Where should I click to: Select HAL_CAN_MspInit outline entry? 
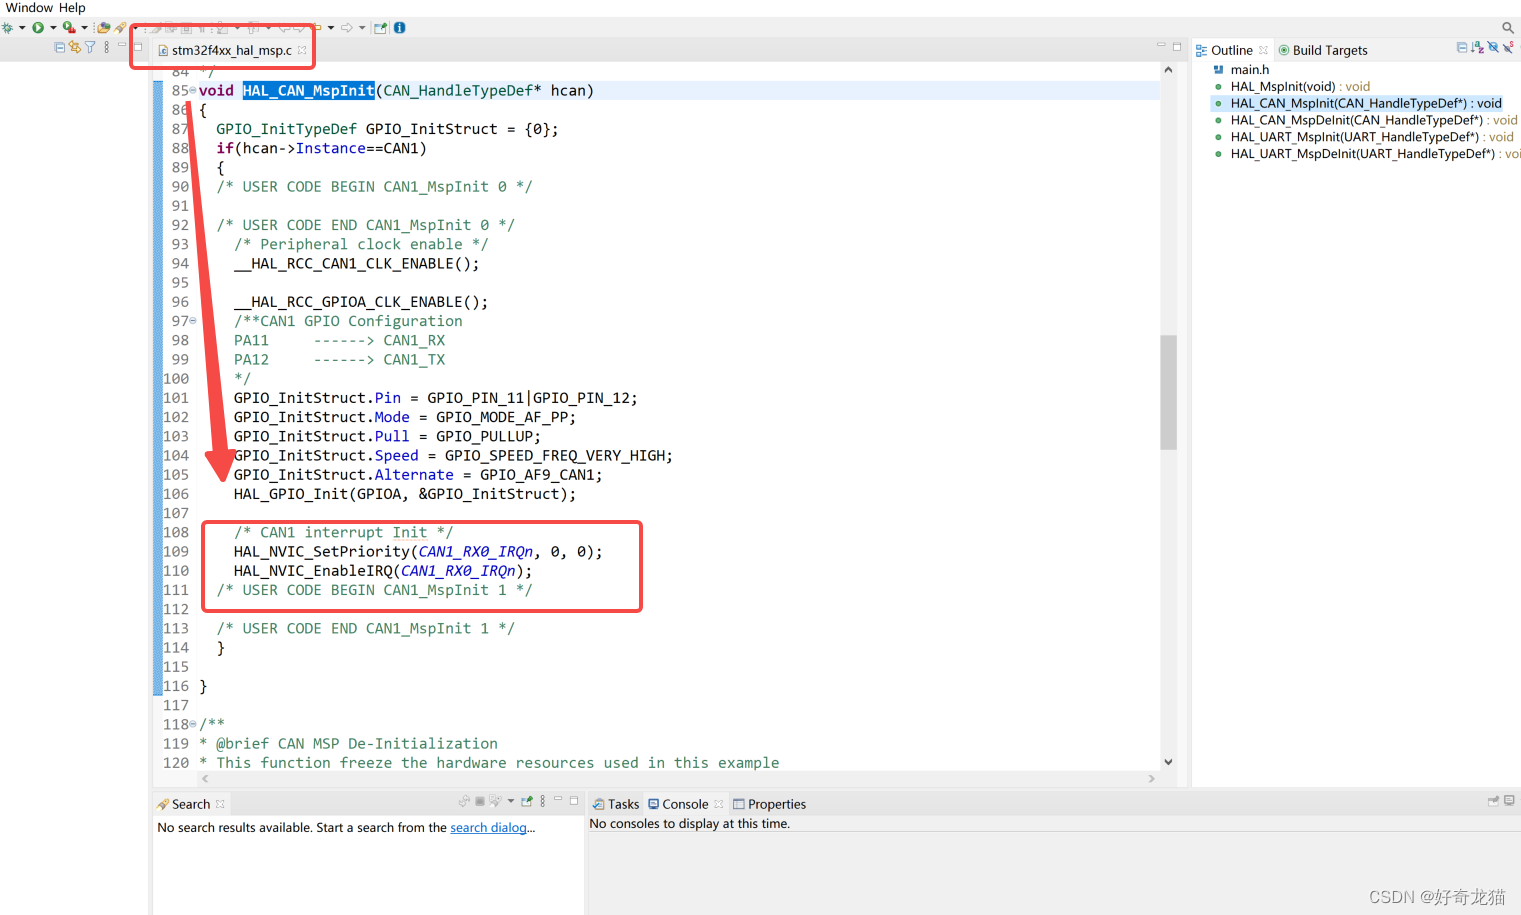1357,103
